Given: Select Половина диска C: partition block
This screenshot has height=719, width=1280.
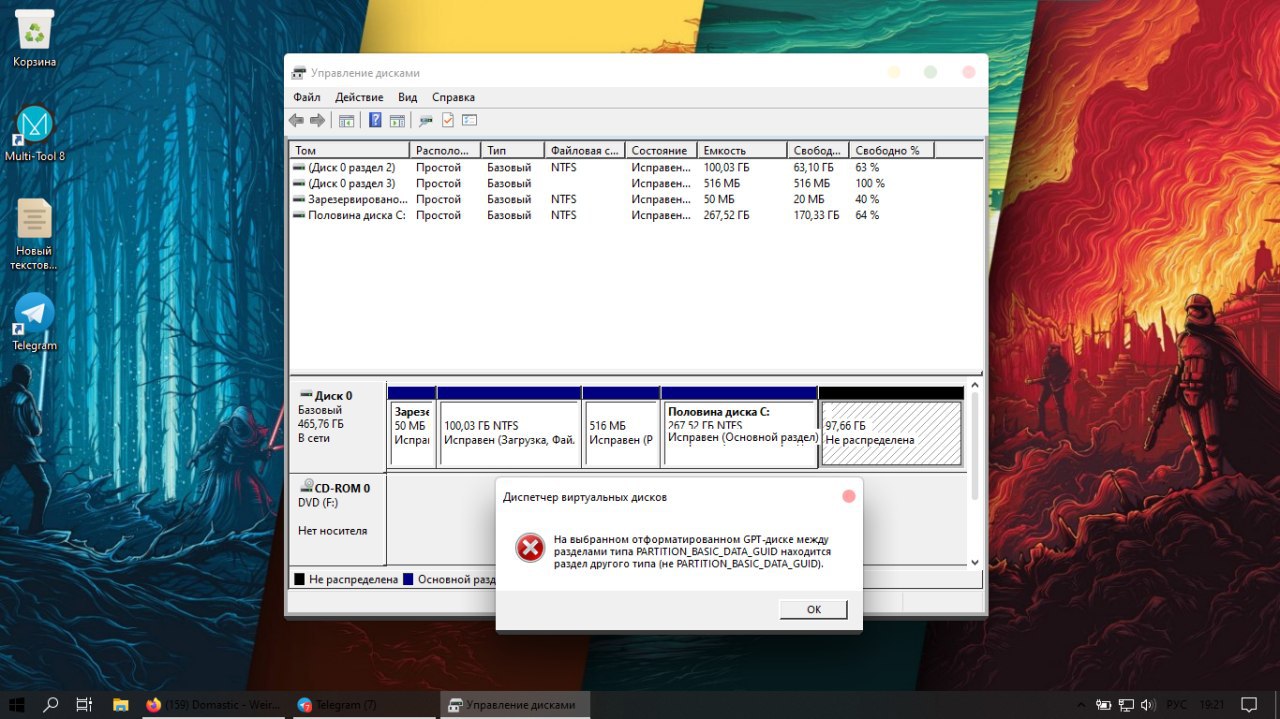Looking at the screenshot, I should coord(740,427).
